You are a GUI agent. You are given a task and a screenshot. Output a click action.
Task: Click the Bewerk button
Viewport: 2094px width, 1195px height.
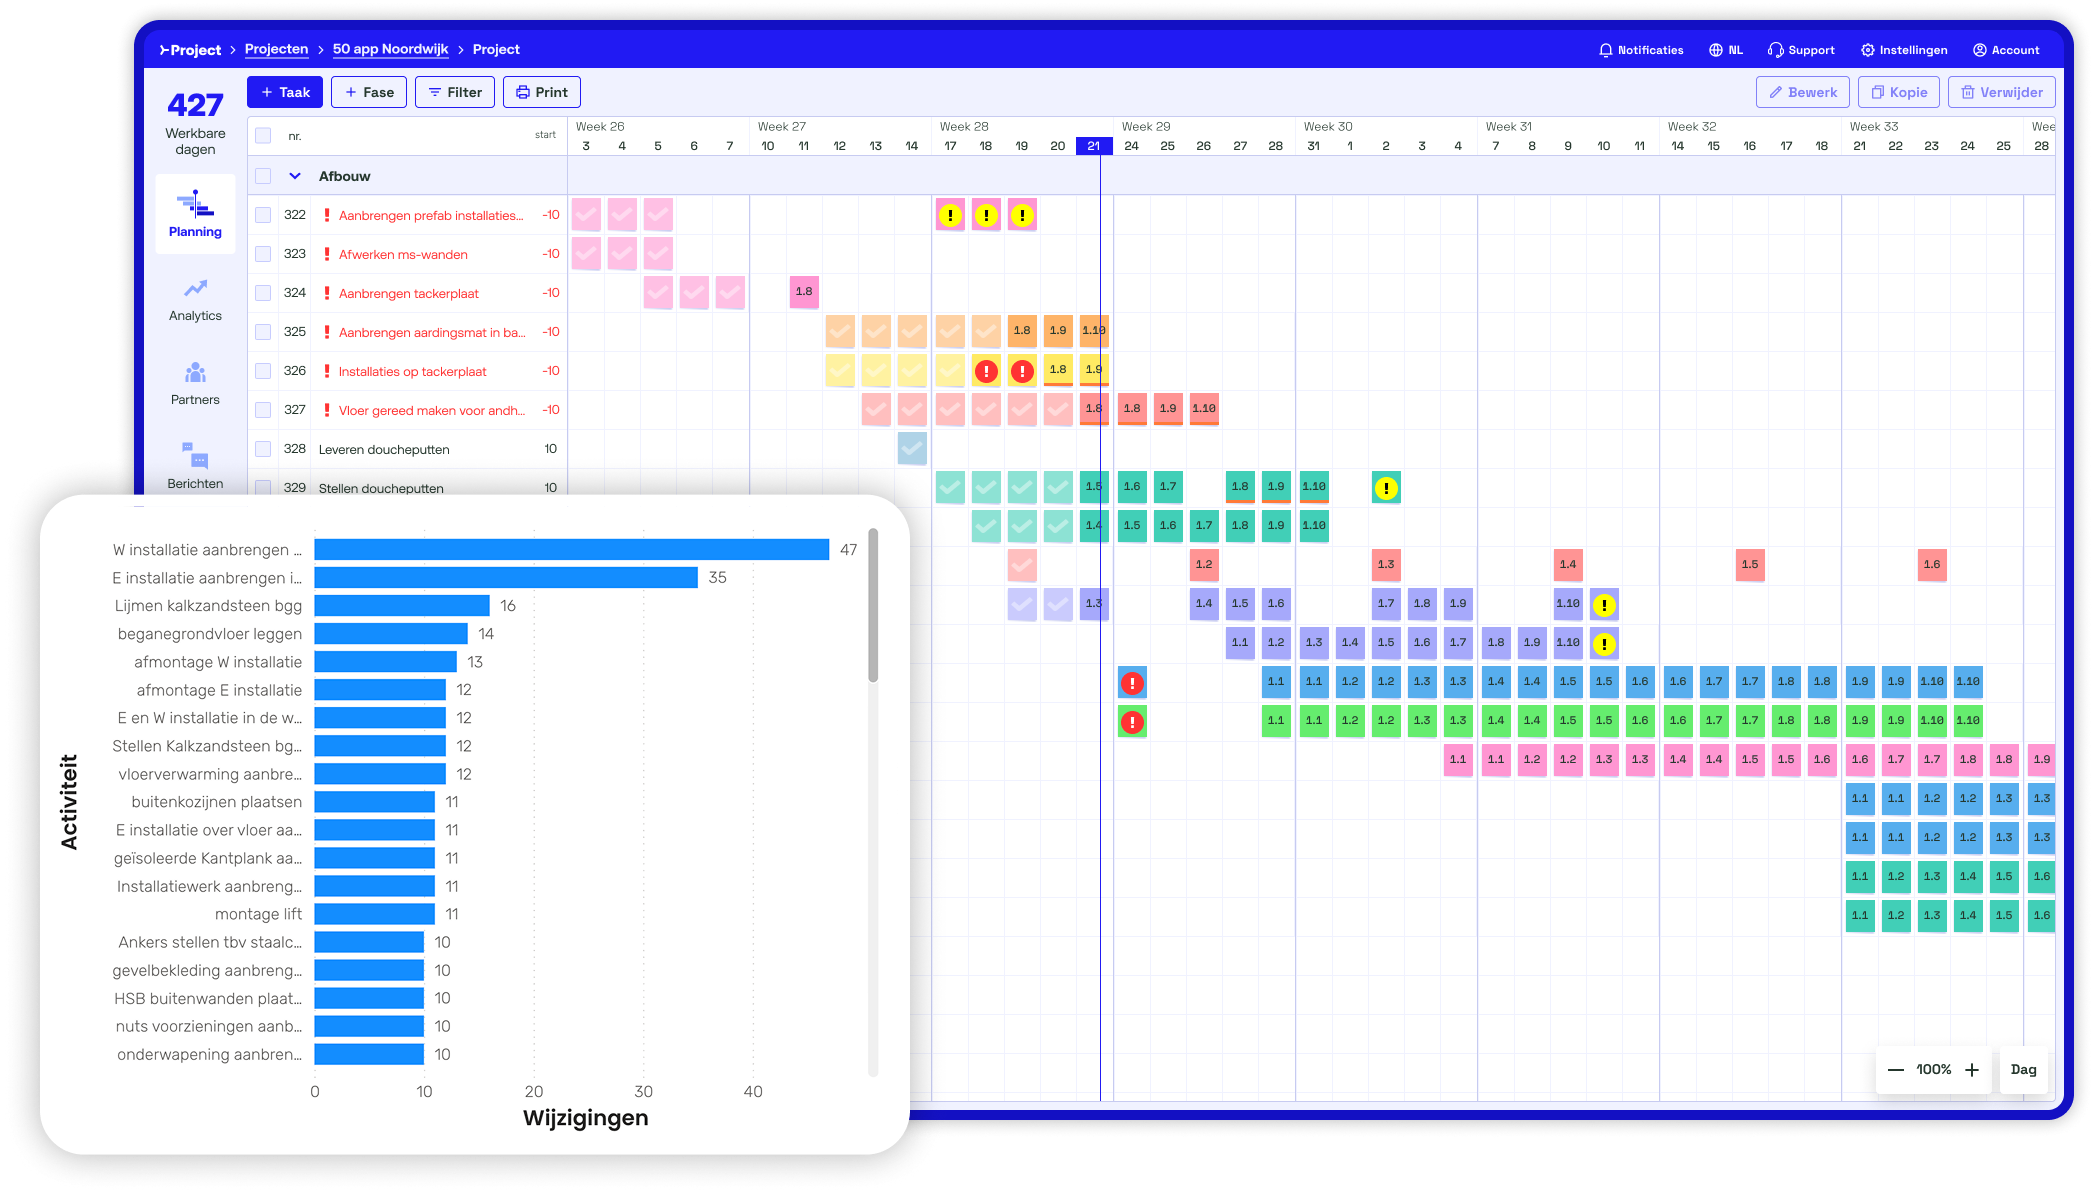1803,92
